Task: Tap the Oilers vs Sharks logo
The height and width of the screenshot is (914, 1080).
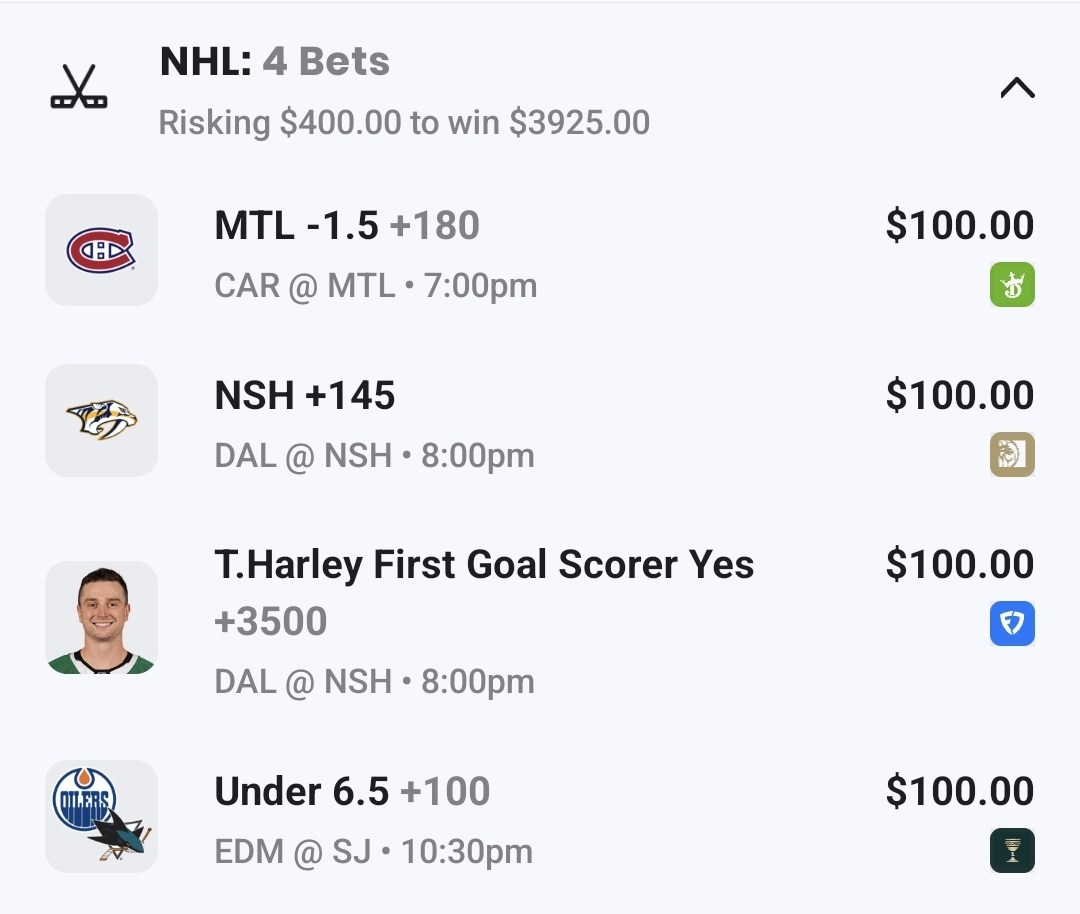Action: (x=101, y=816)
